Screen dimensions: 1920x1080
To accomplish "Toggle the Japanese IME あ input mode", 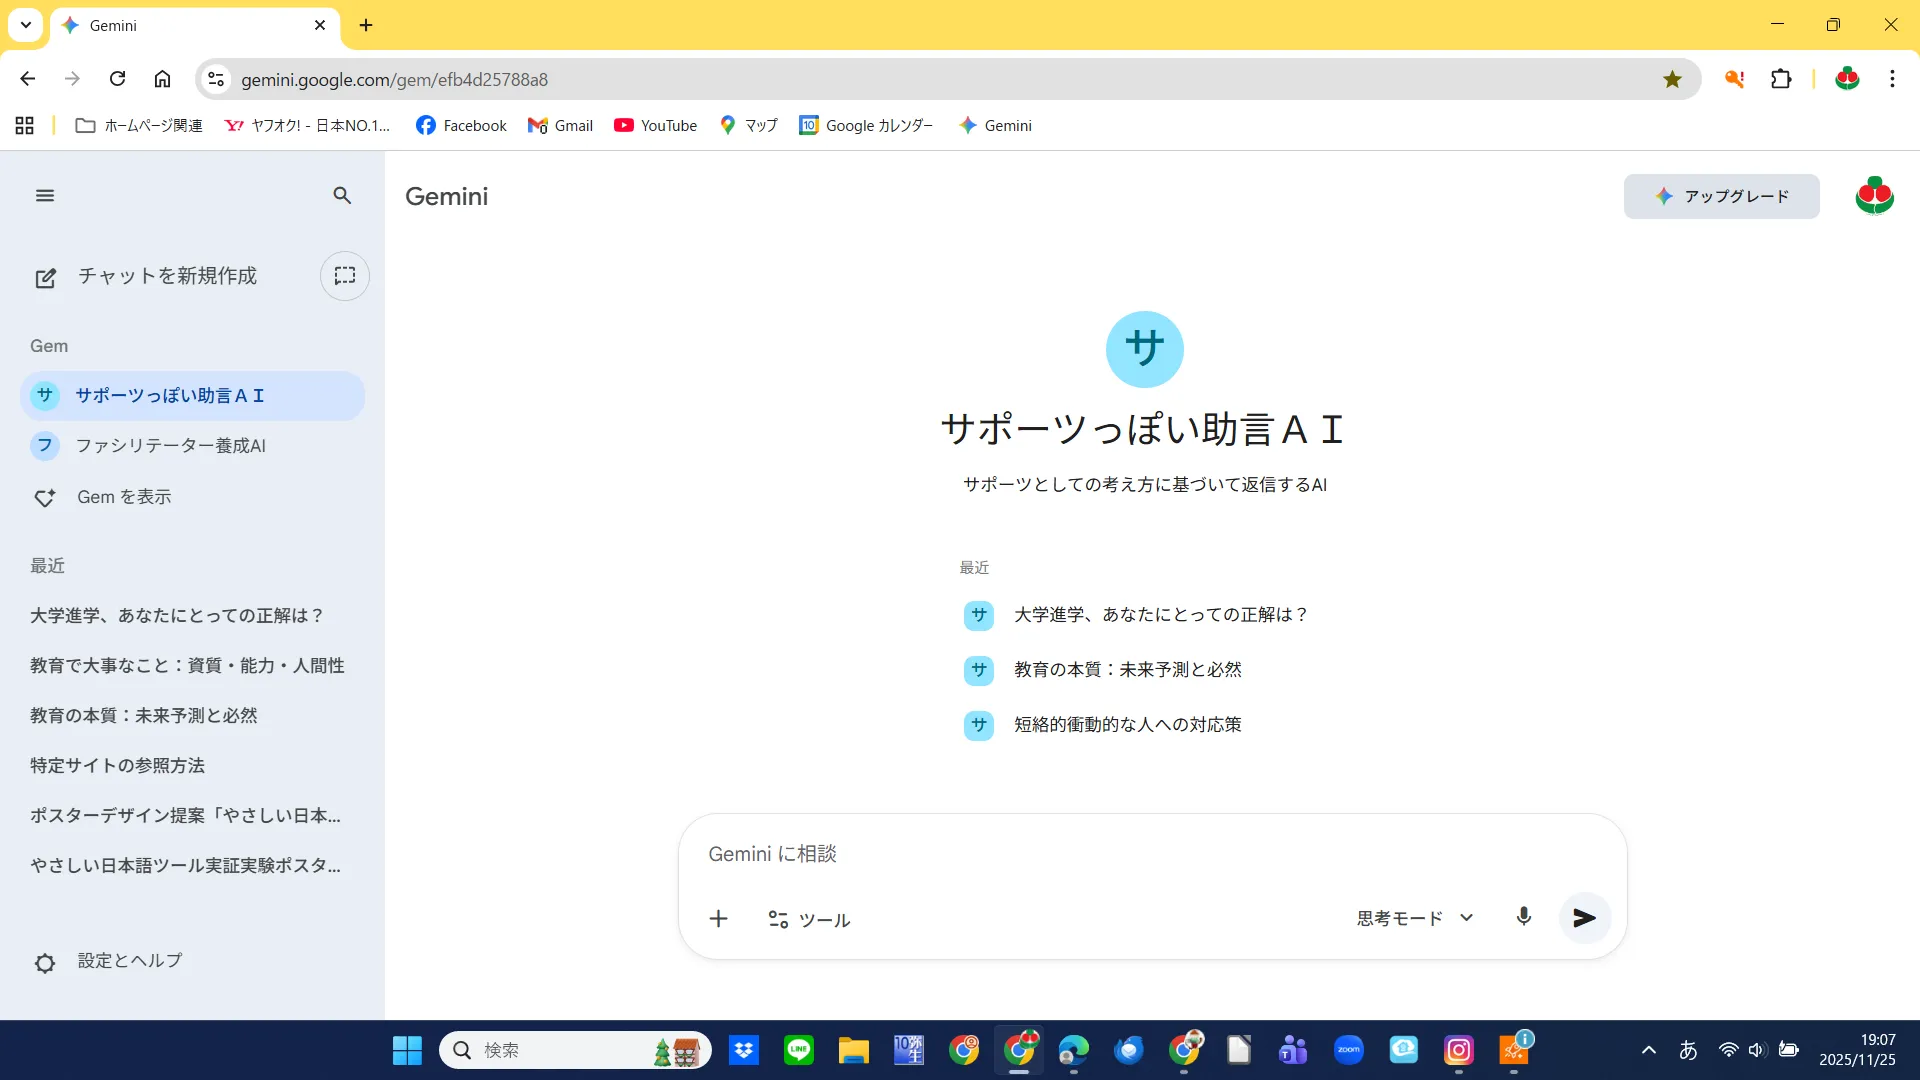I will coord(1688,1050).
